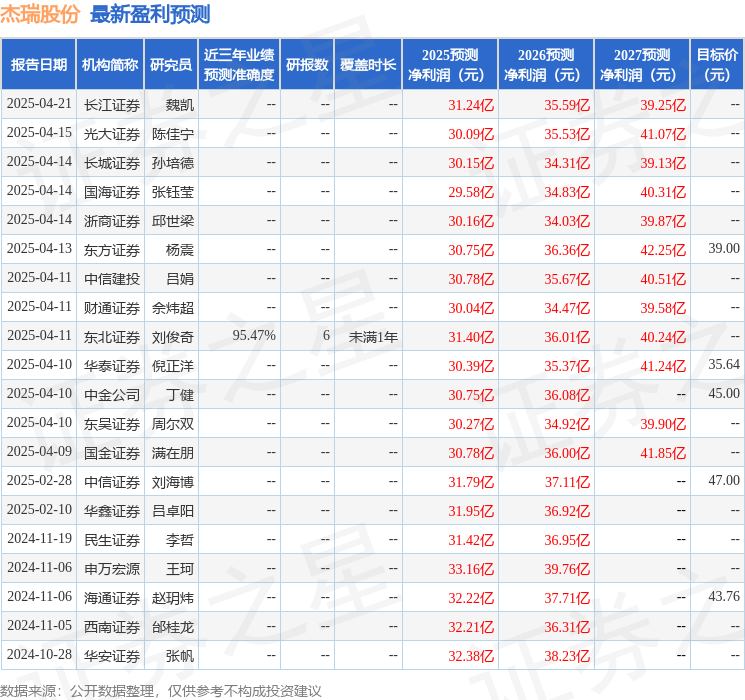Click the 2025-04-21 report date
The width and height of the screenshot is (745, 700).
[x=39, y=104]
